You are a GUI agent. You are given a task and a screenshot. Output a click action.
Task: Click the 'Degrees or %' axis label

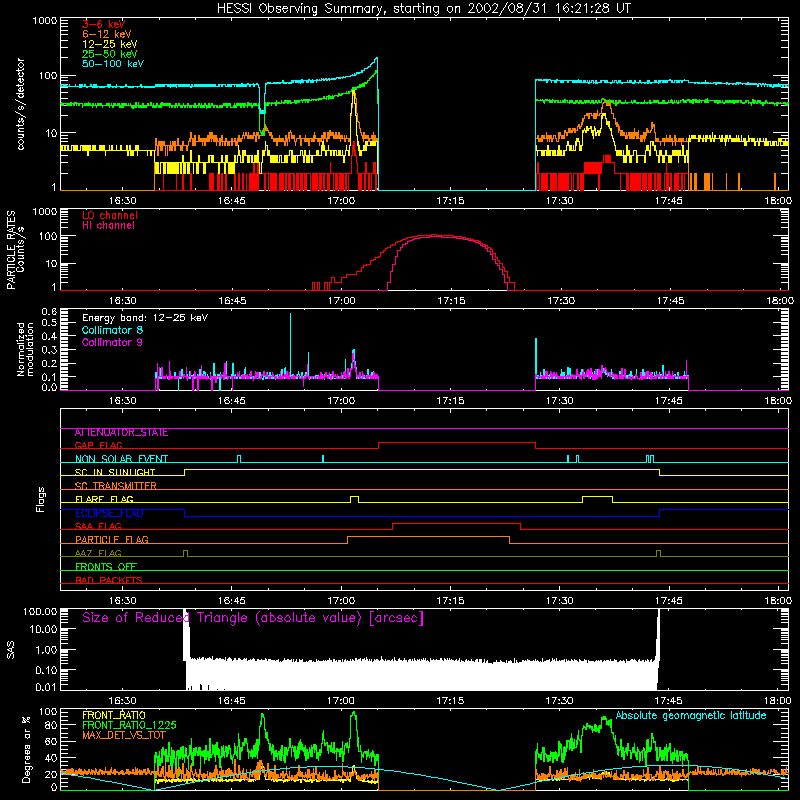click(x=26, y=749)
